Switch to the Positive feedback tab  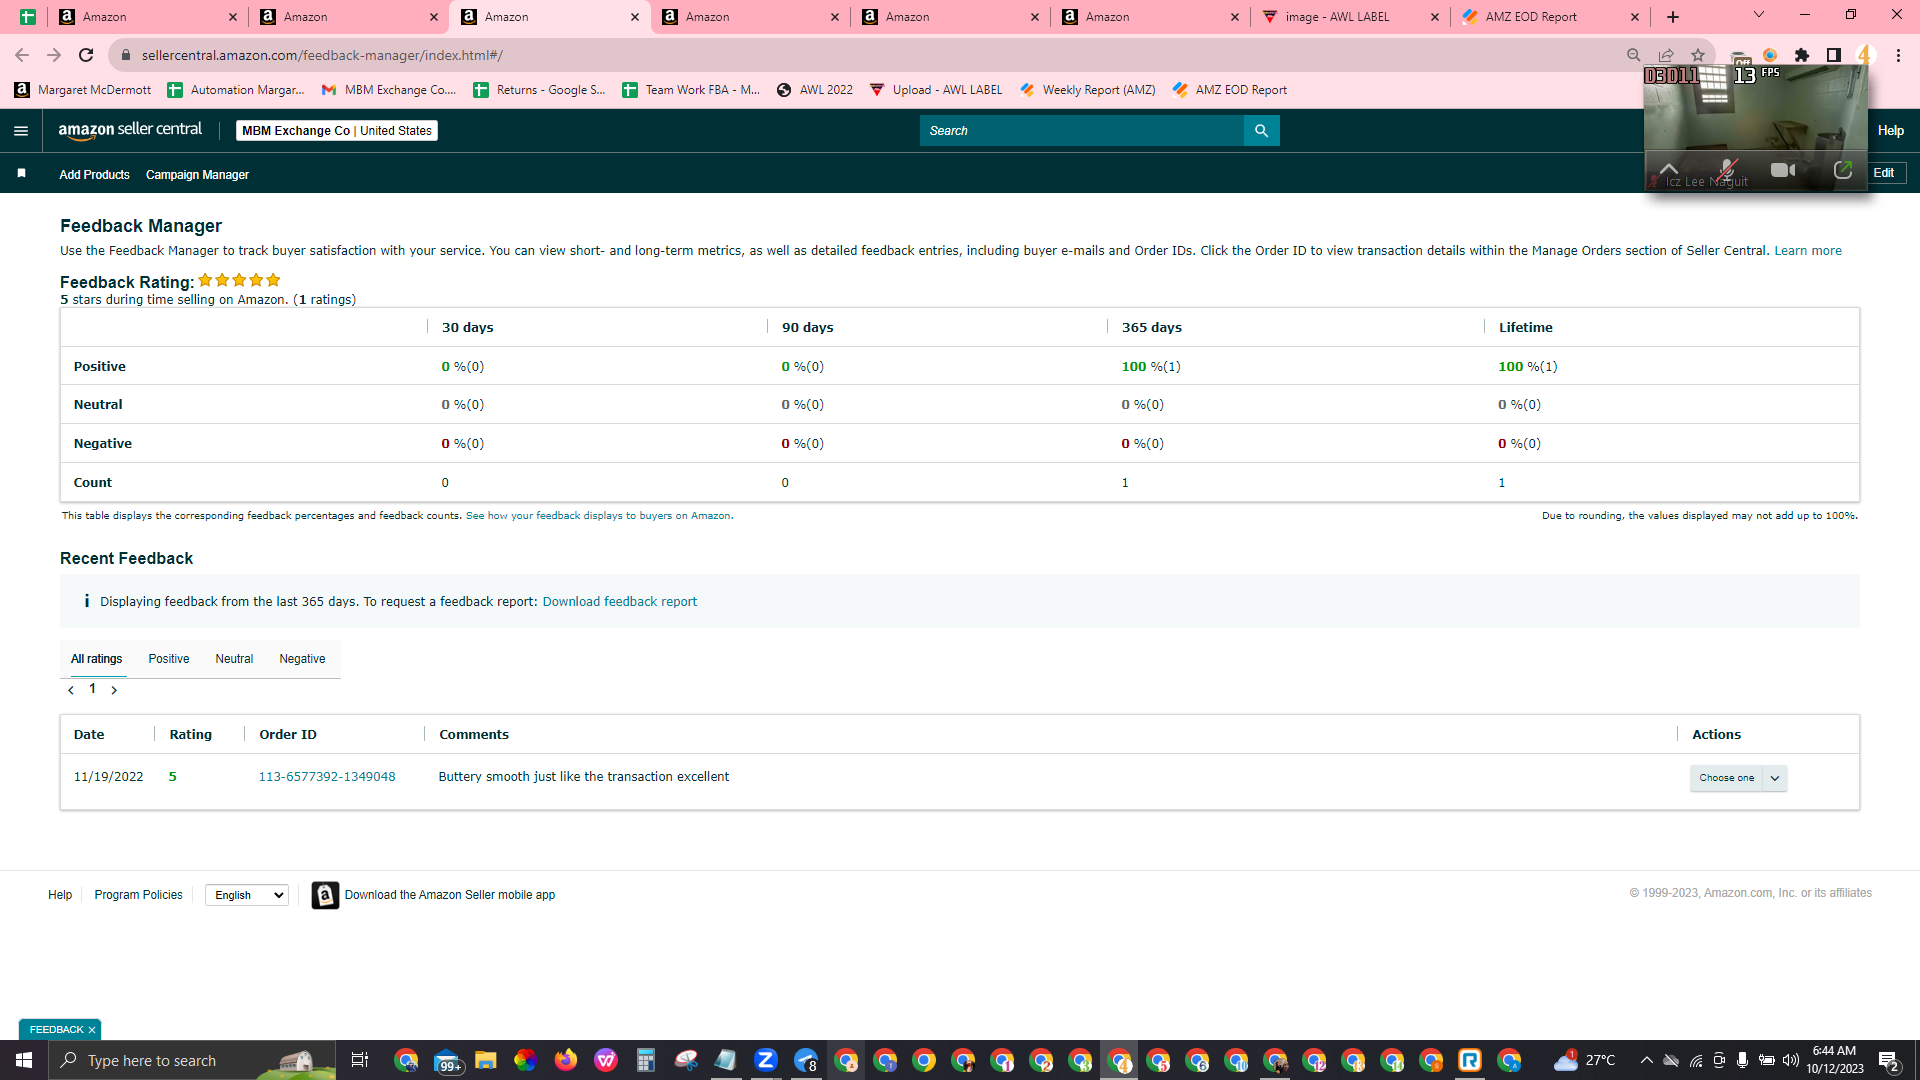[169, 659]
